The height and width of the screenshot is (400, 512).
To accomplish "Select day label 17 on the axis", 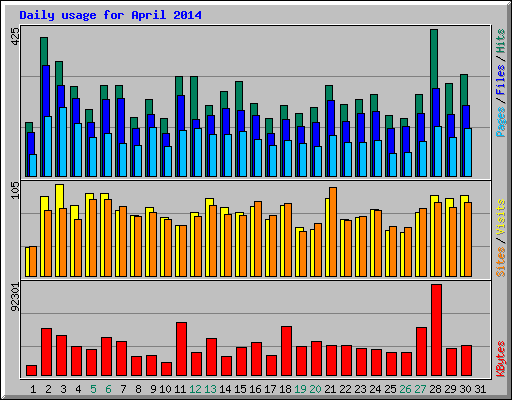I will coord(270,389).
